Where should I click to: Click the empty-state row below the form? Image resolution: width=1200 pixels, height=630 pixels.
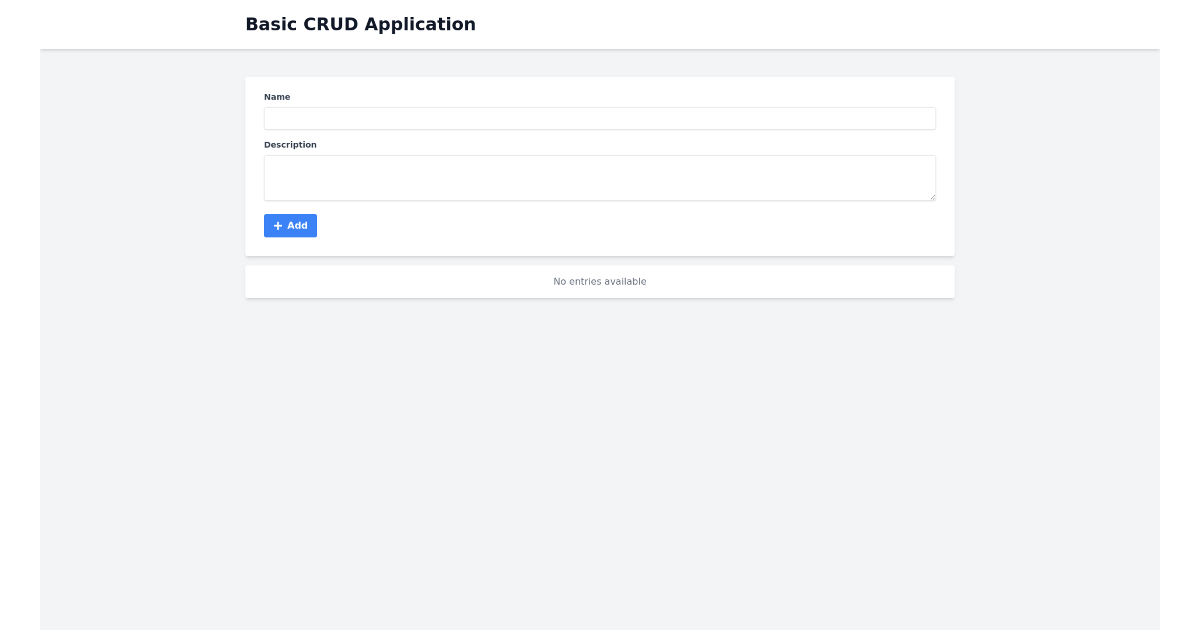599,281
